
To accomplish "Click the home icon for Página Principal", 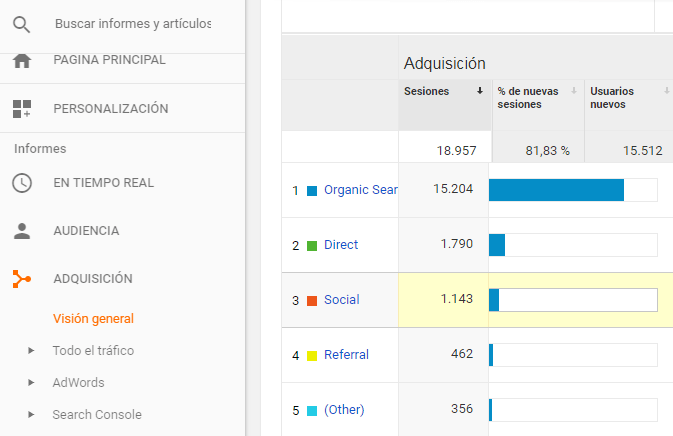I will point(21,61).
